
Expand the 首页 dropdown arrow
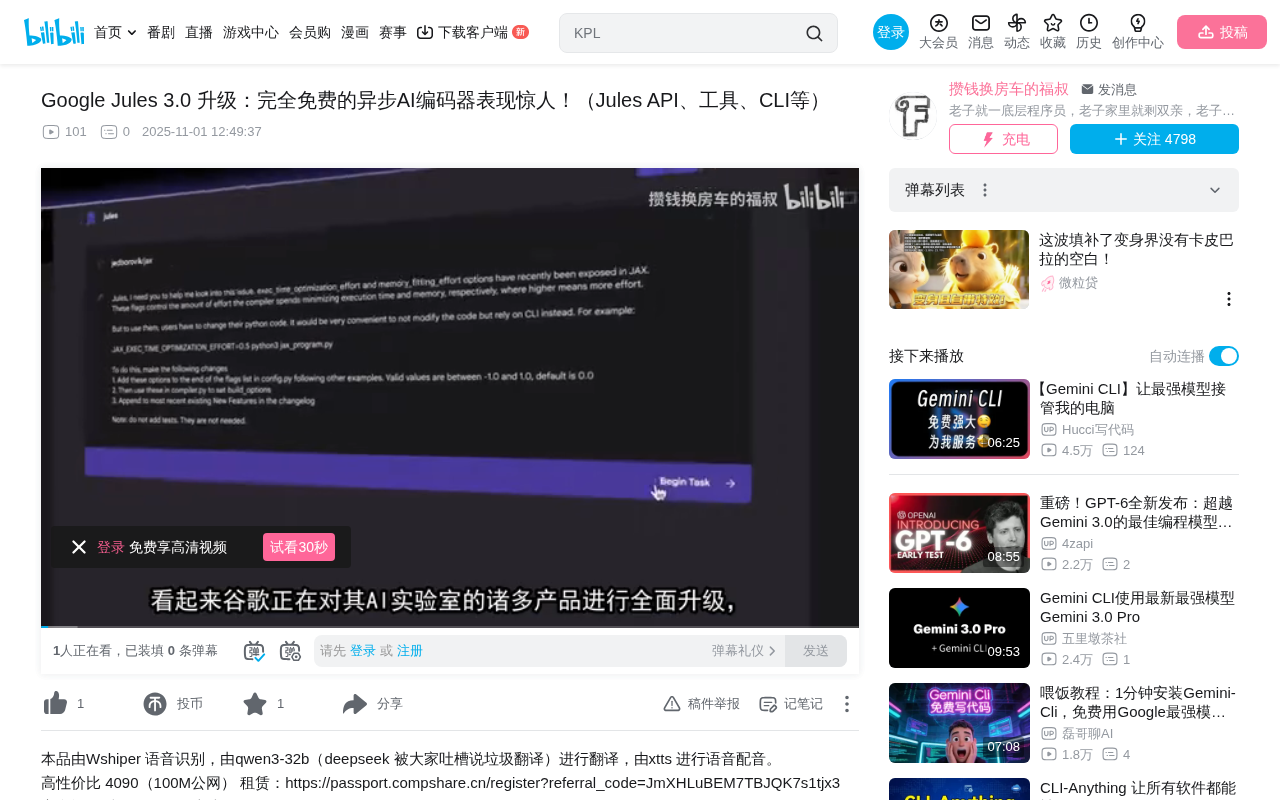132,33
